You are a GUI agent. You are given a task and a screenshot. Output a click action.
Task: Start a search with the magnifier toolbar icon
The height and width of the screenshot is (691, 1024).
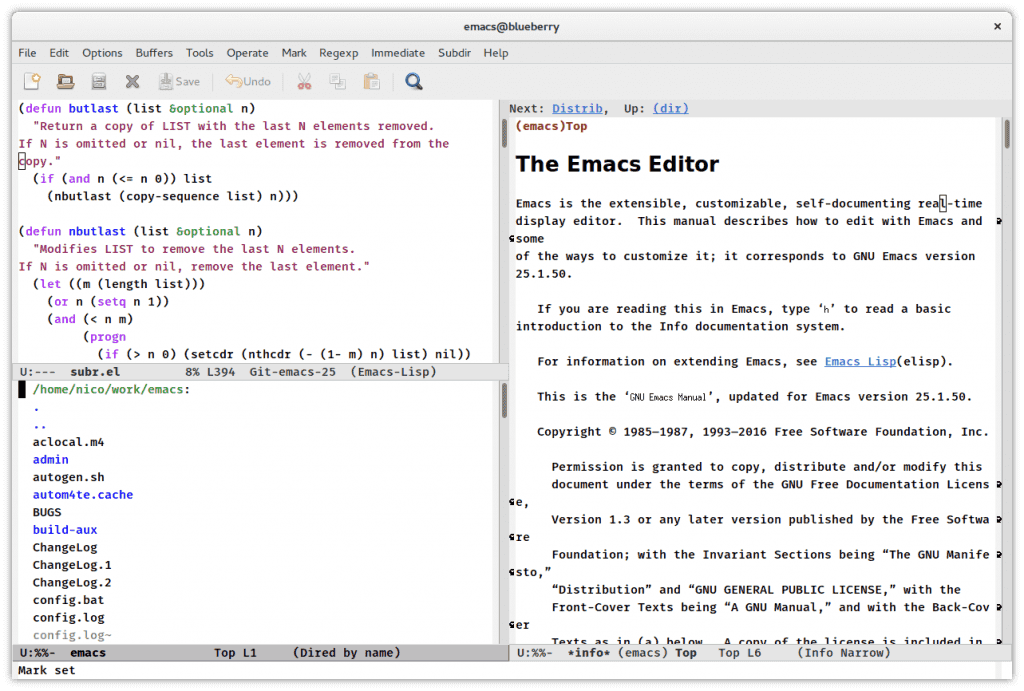pos(411,81)
